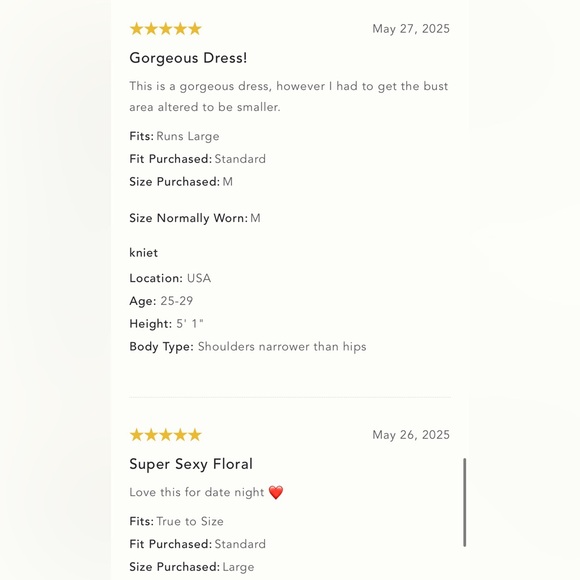Click the last star of the May 26 review
Viewport: 580px width, 580px height.
pos(195,435)
